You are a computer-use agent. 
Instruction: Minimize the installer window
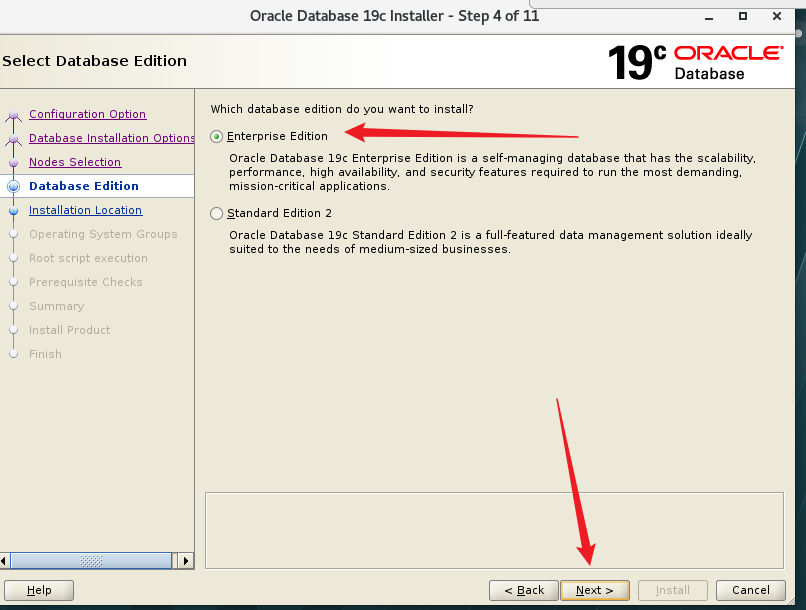tap(709, 17)
